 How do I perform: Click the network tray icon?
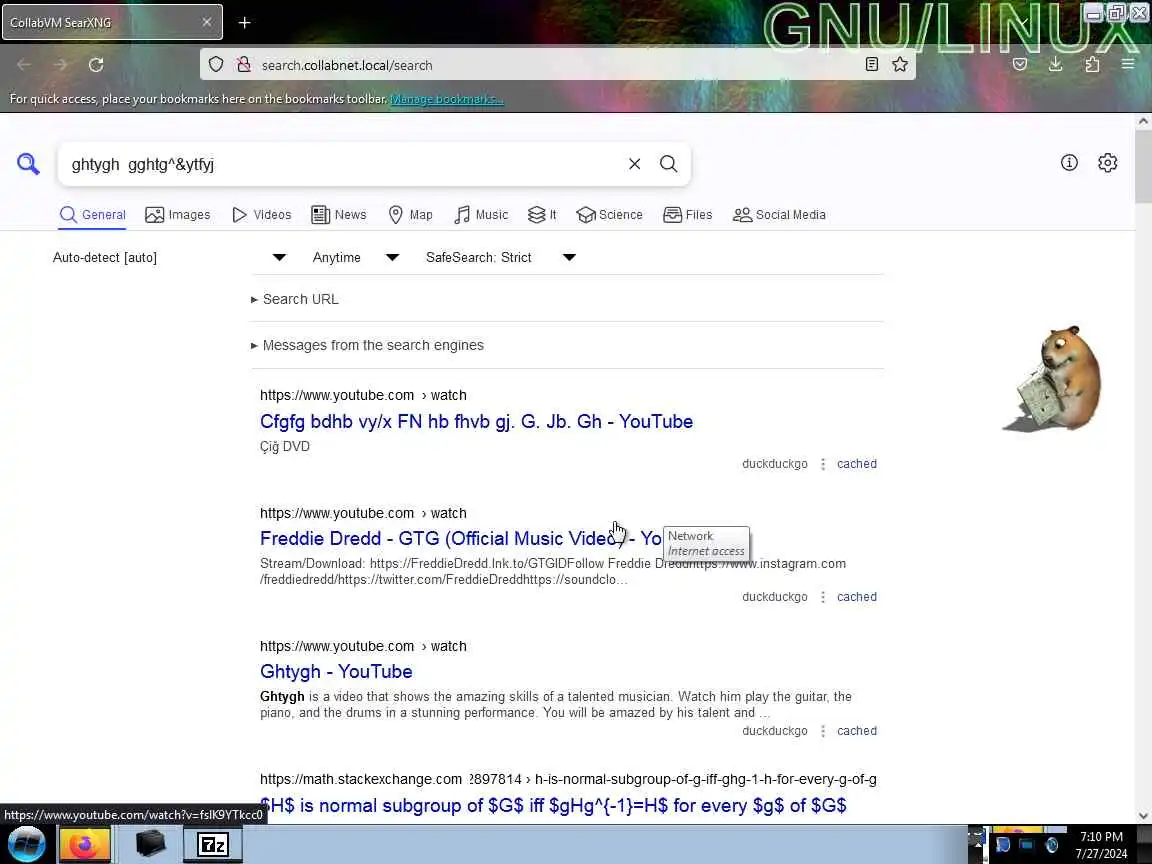[1026, 845]
